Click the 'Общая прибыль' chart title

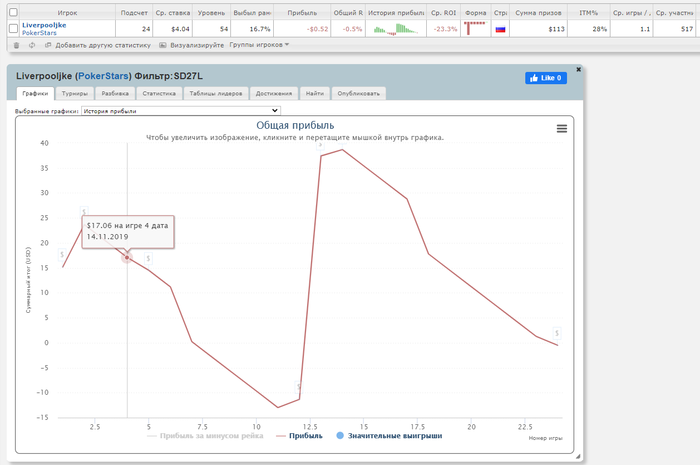[x=295, y=125]
